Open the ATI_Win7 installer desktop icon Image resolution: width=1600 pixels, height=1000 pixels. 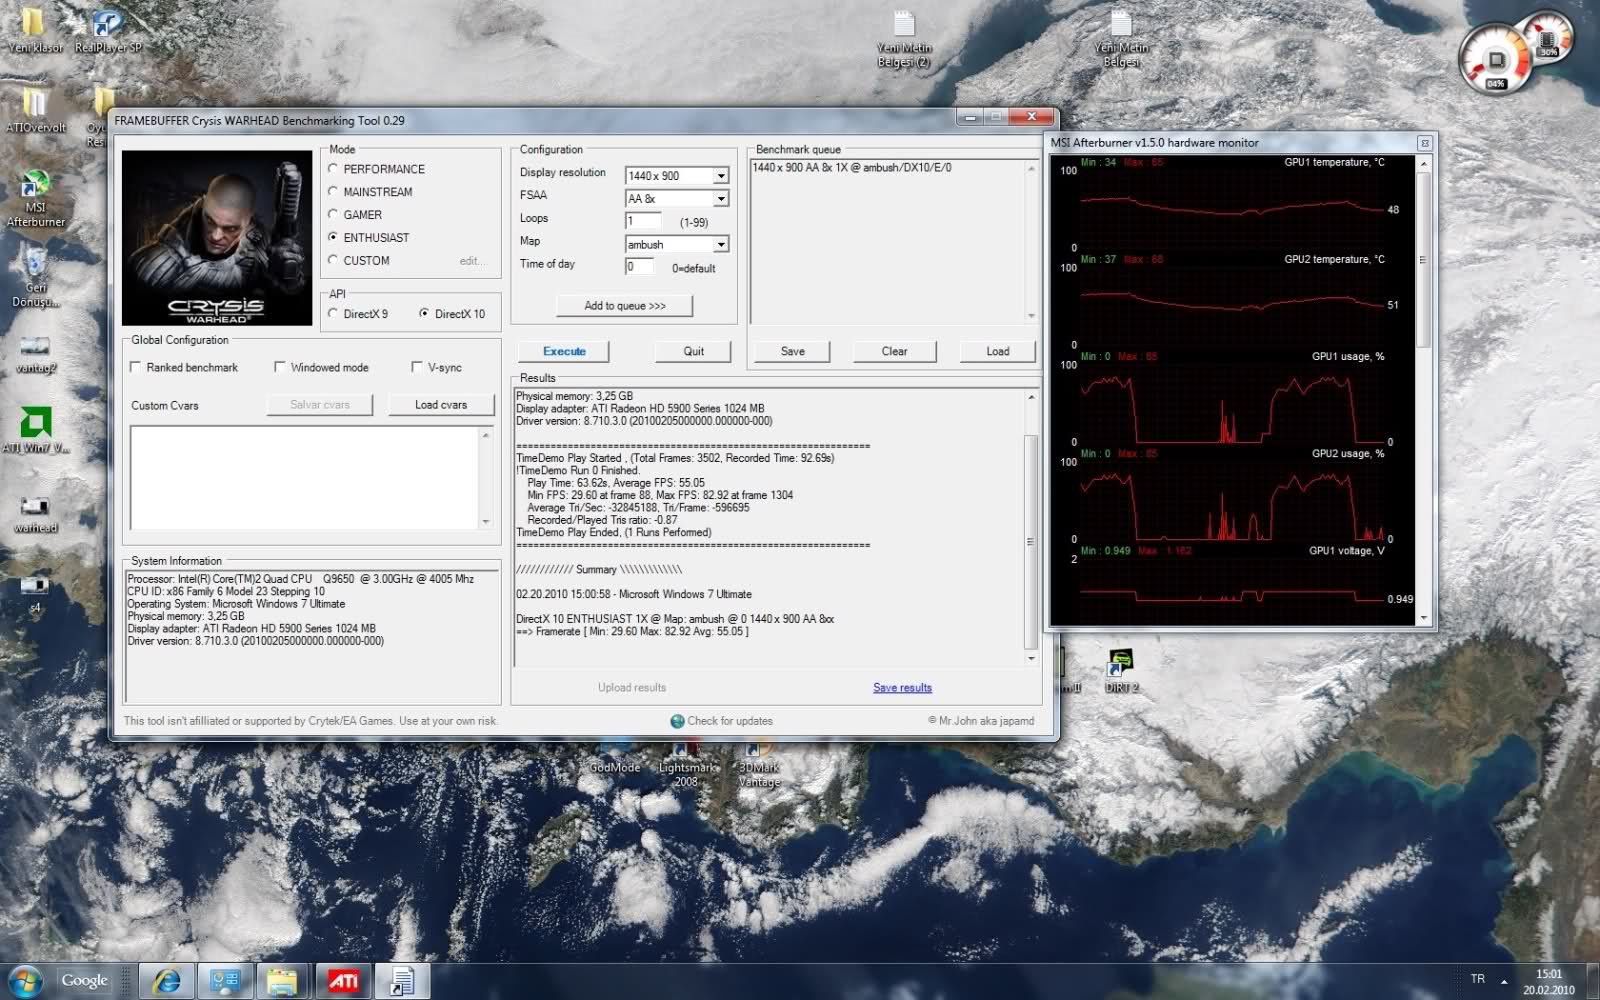click(36, 430)
